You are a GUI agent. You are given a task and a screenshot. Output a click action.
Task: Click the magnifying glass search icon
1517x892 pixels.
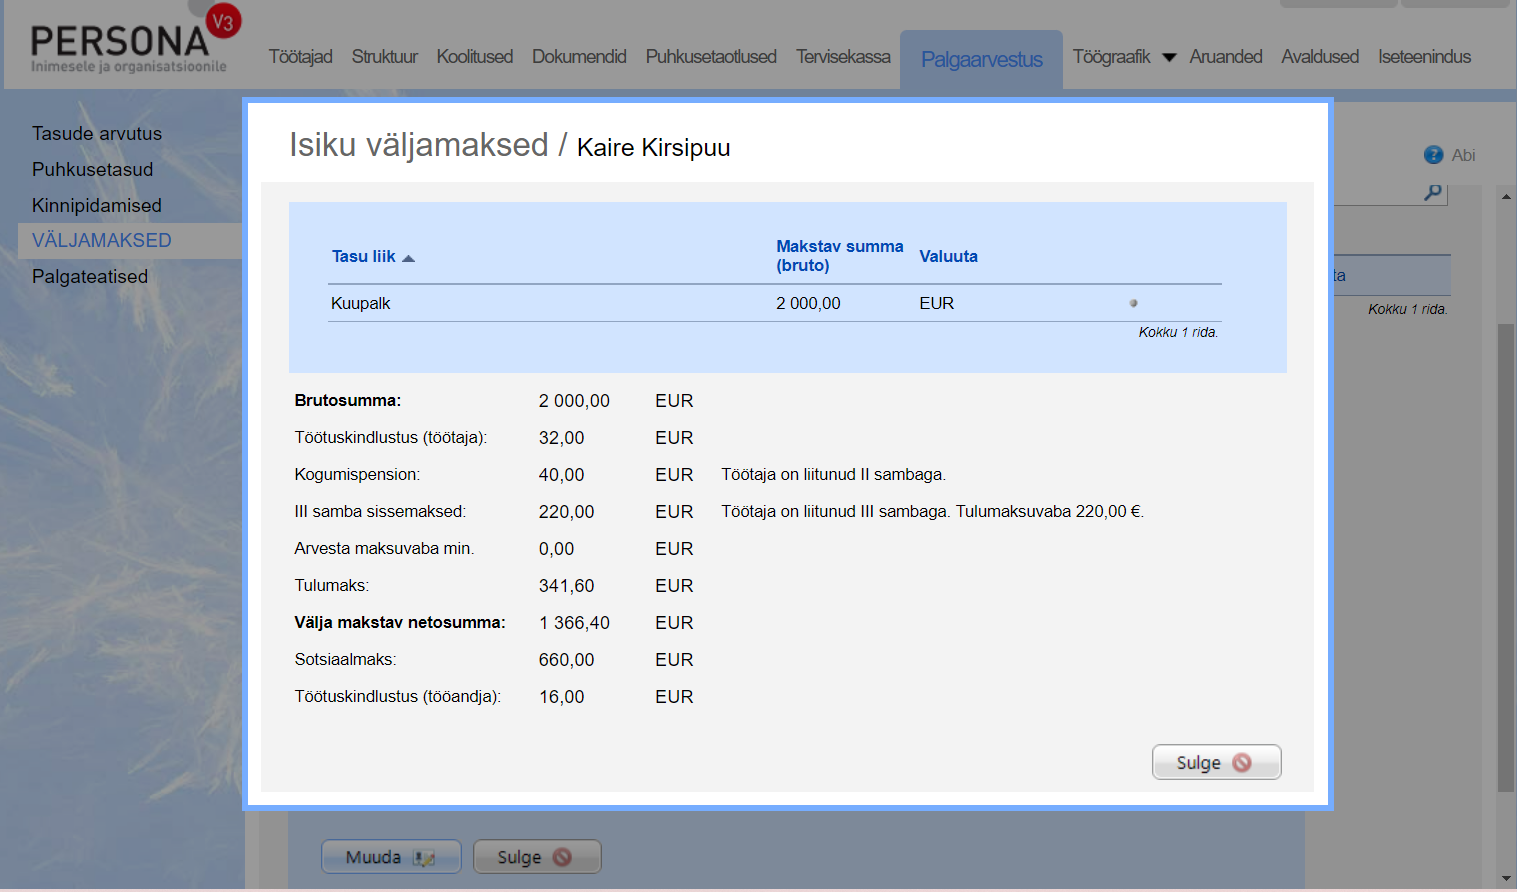click(x=1433, y=192)
